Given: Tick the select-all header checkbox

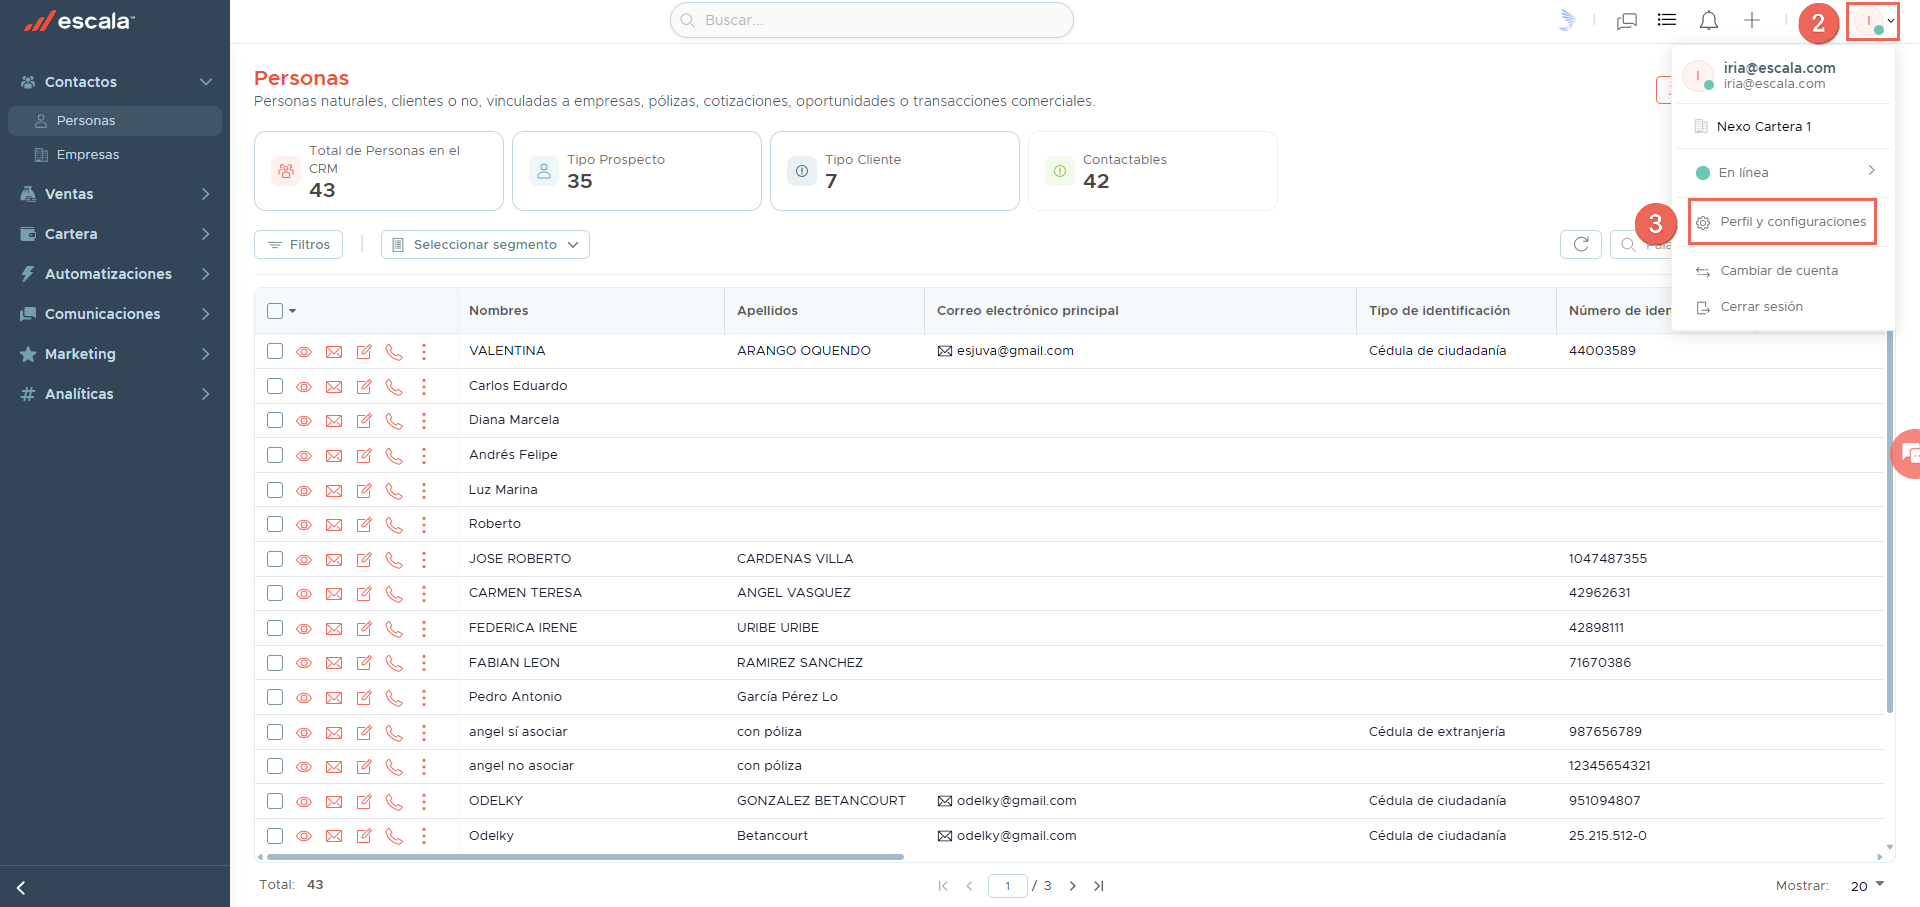Looking at the screenshot, I should coord(275,311).
